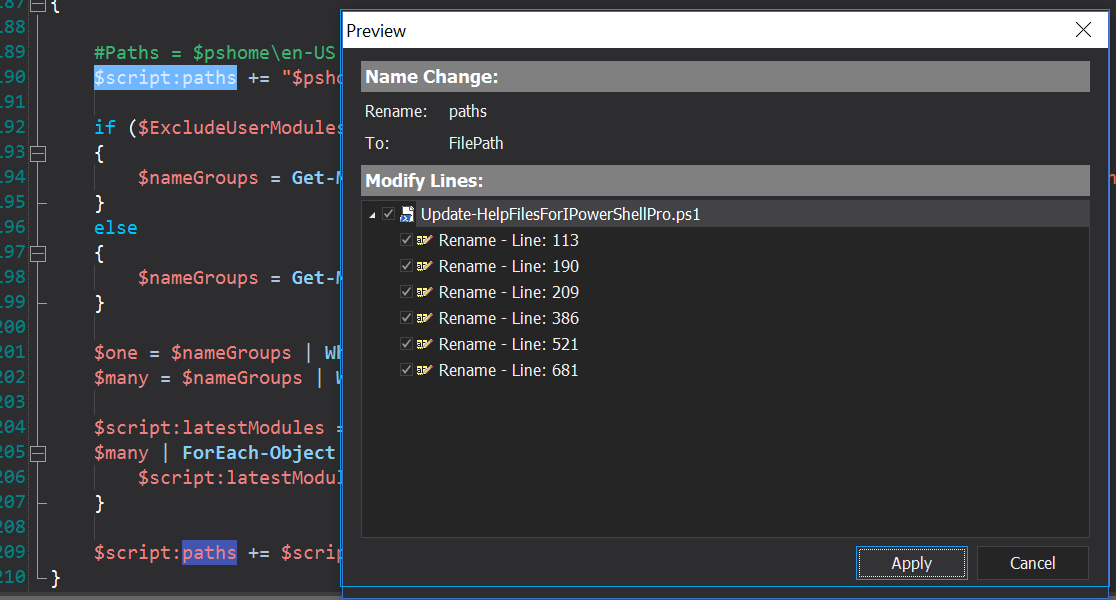Click the 'if' keyword on editor line 192

105,127
